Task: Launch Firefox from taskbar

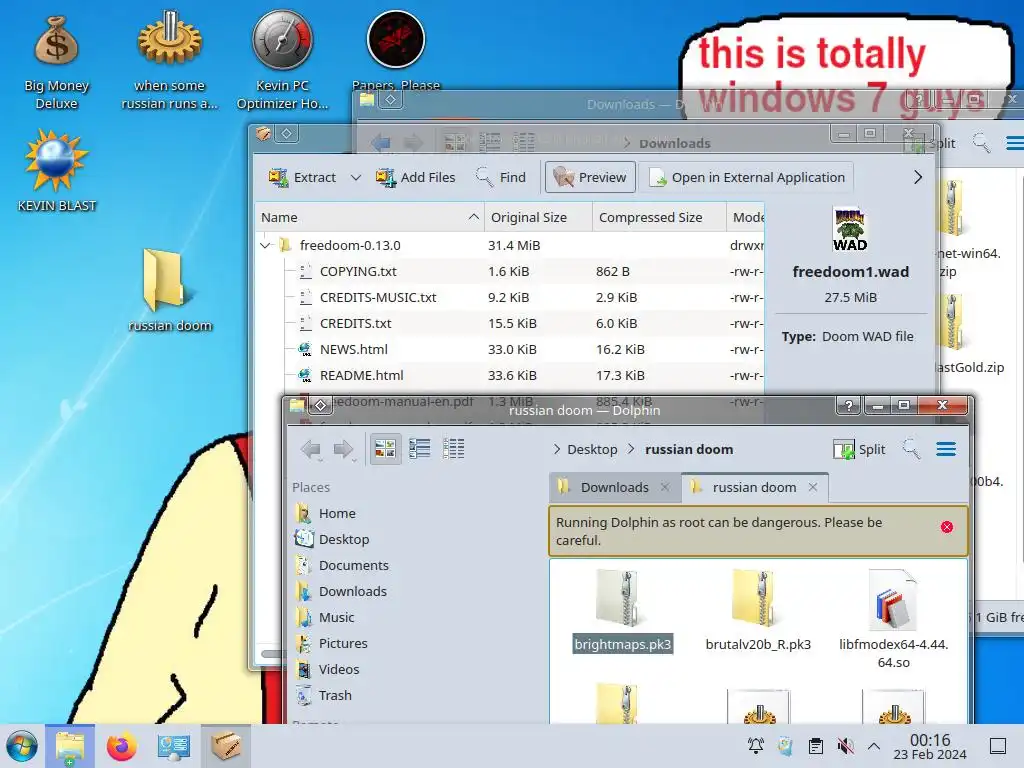Action: pyautogui.click(x=121, y=746)
